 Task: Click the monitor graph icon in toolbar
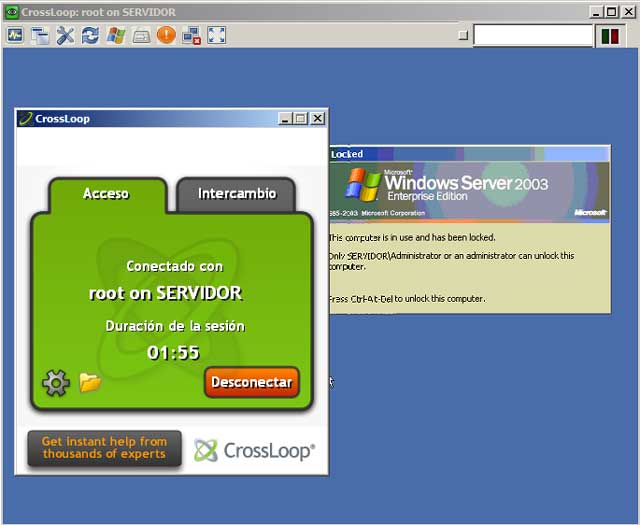15,35
